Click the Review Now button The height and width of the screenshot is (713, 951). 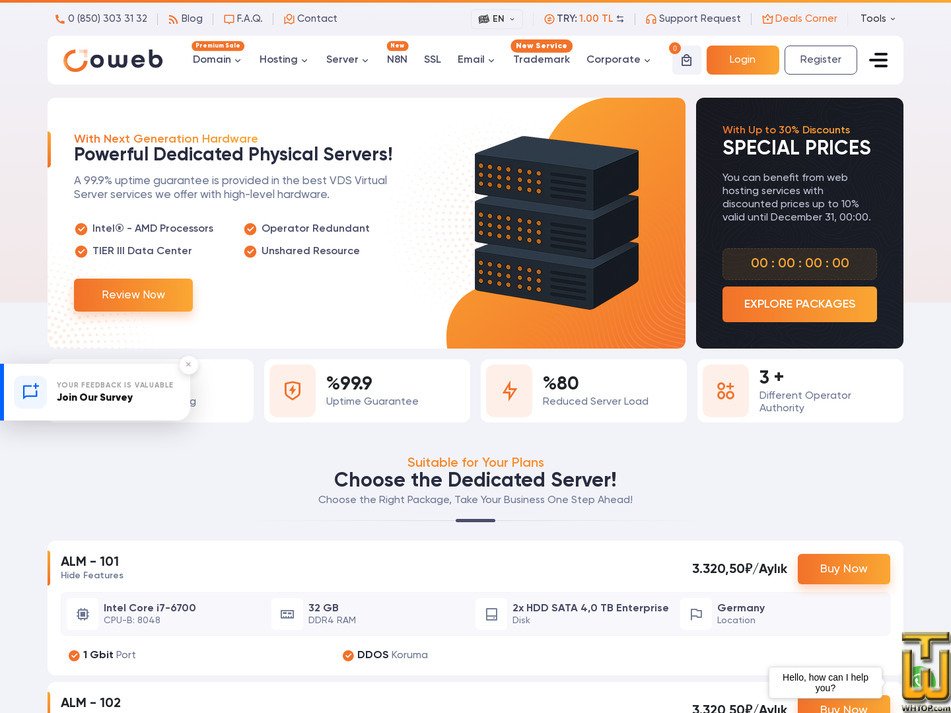(x=133, y=295)
